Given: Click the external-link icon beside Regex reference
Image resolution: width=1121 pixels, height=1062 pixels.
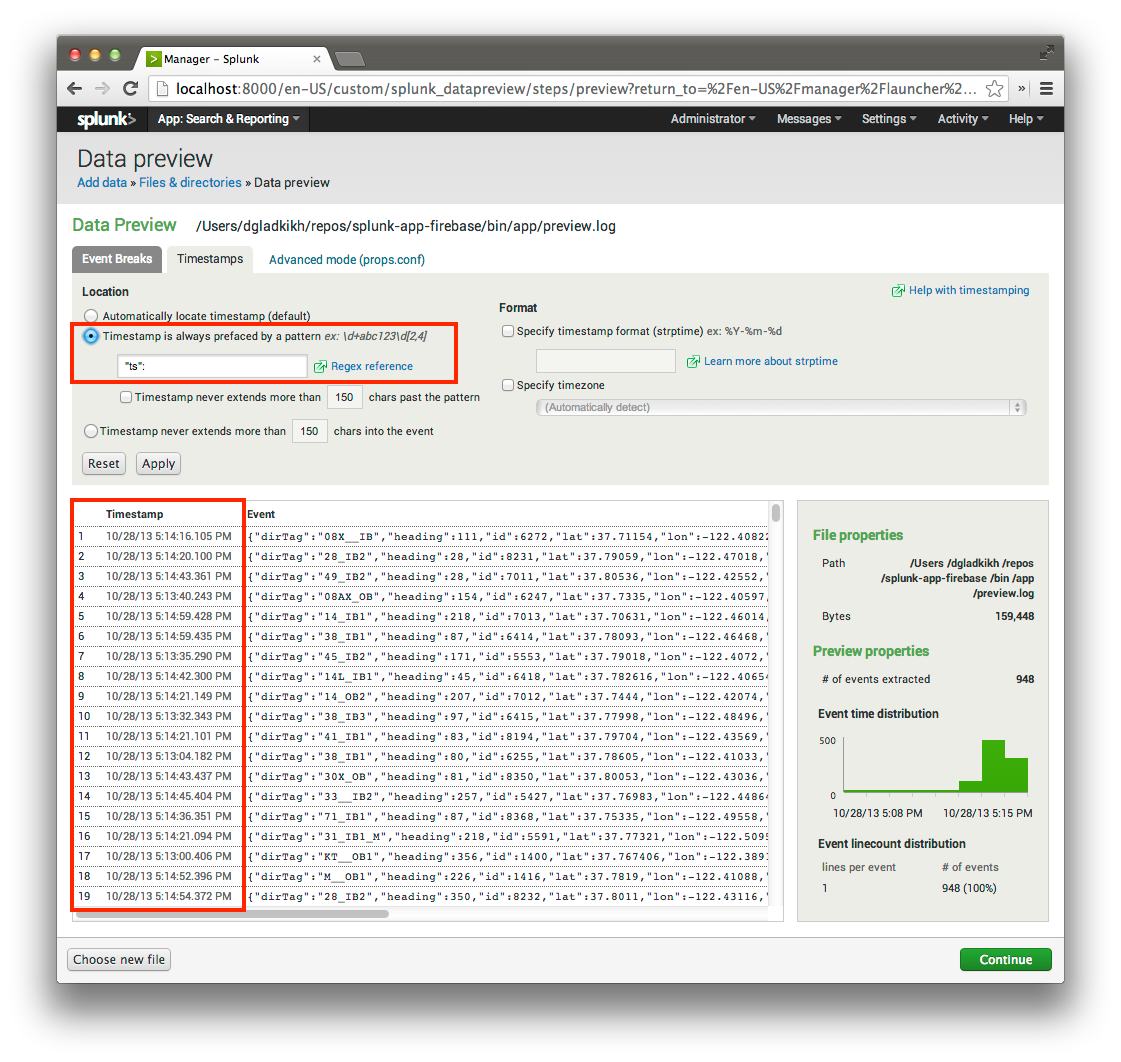Looking at the screenshot, I should tap(320, 366).
